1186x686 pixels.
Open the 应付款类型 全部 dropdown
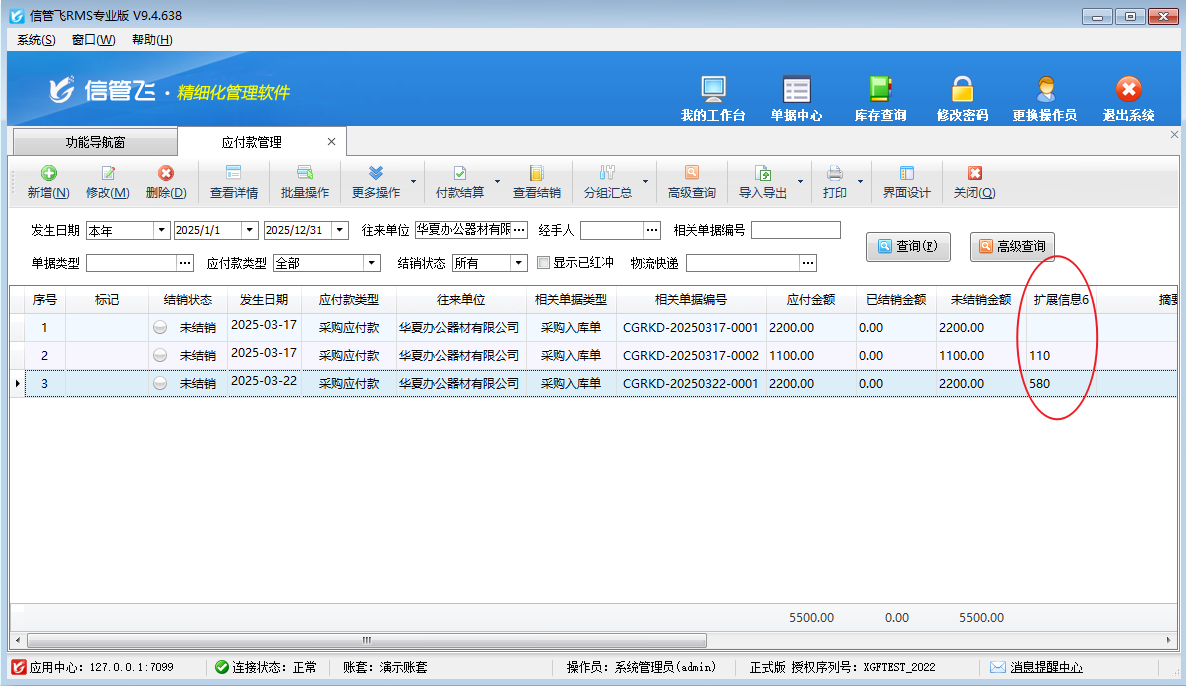[372, 263]
